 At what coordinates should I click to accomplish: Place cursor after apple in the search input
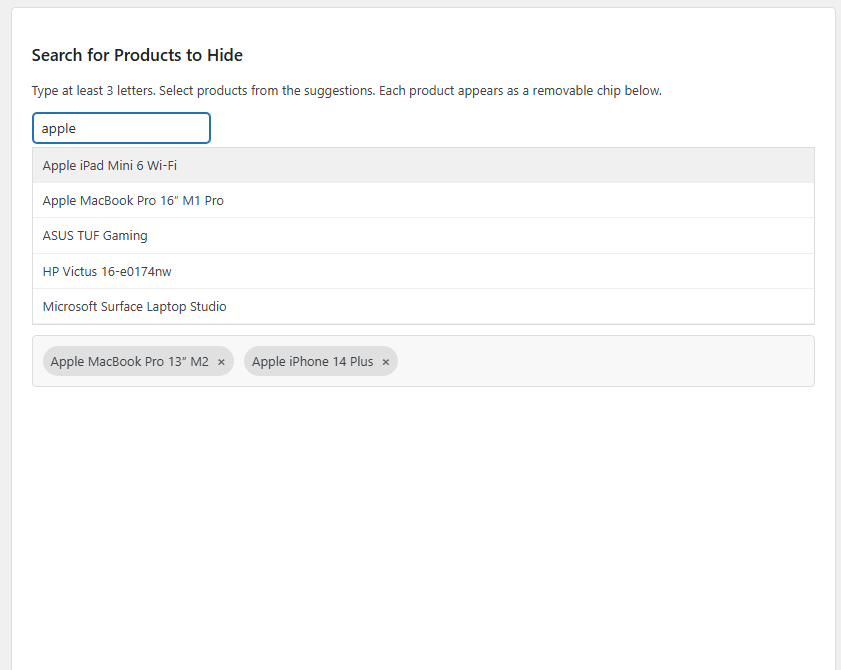tap(78, 129)
